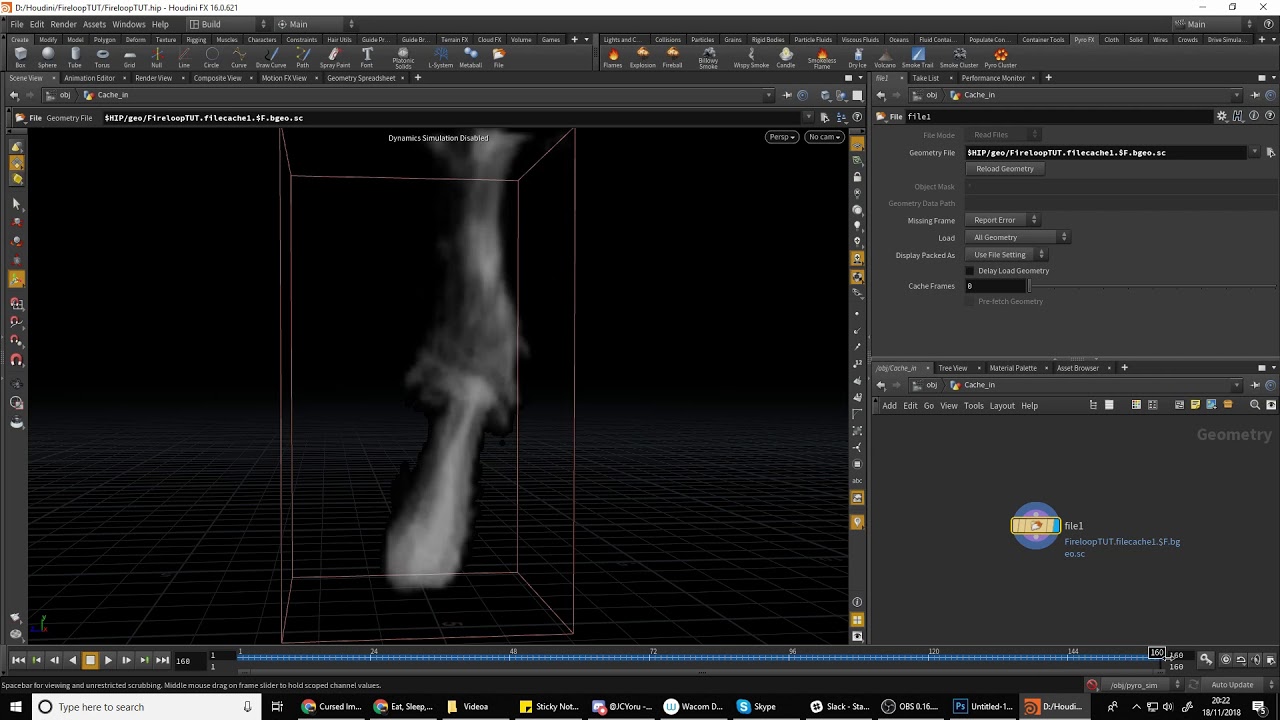Select the Dry Ice tool
The height and width of the screenshot is (720, 1280).
tap(857, 58)
